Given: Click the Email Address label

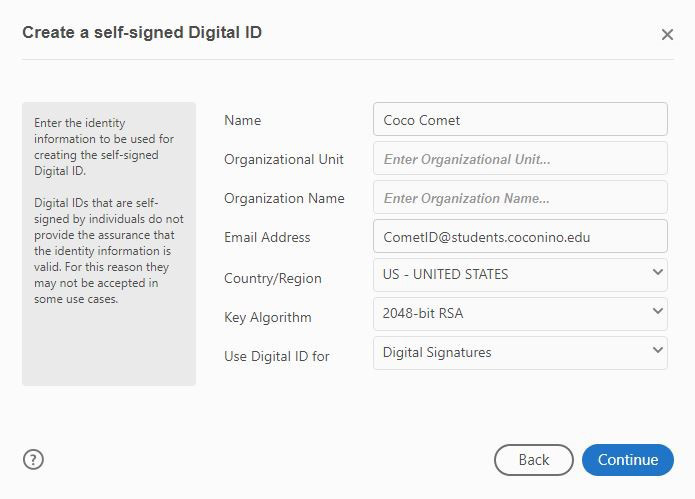Looking at the screenshot, I should (x=267, y=237).
